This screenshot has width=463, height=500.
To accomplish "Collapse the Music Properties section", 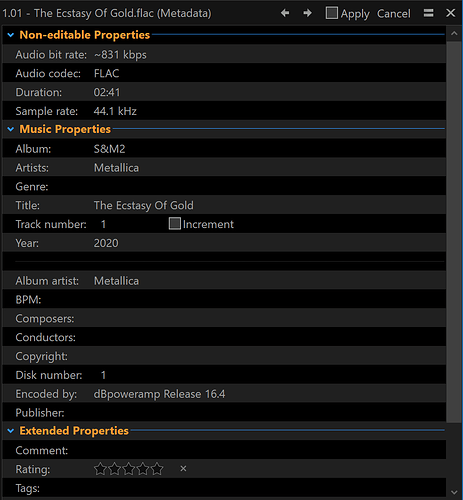I will click(11, 129).
